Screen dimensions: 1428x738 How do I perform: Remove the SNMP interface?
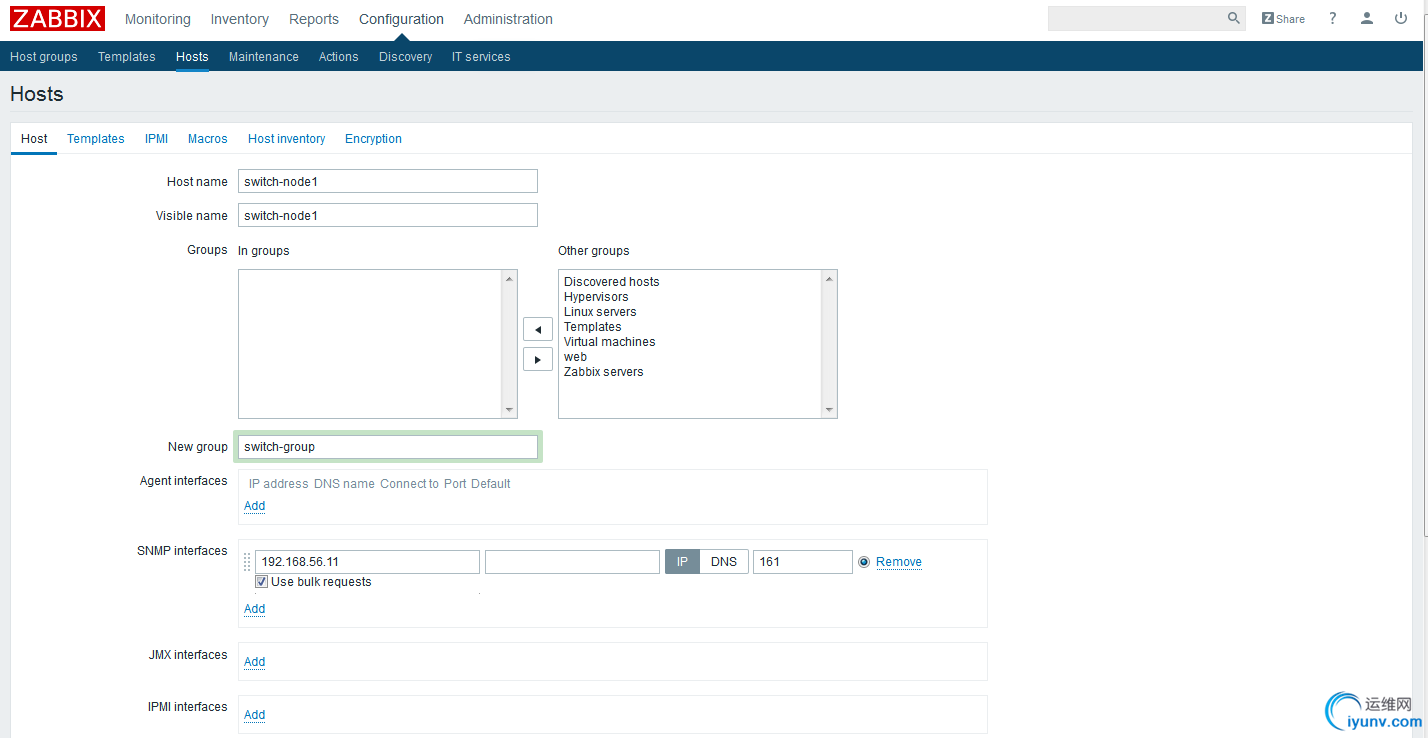pos(899,562)
